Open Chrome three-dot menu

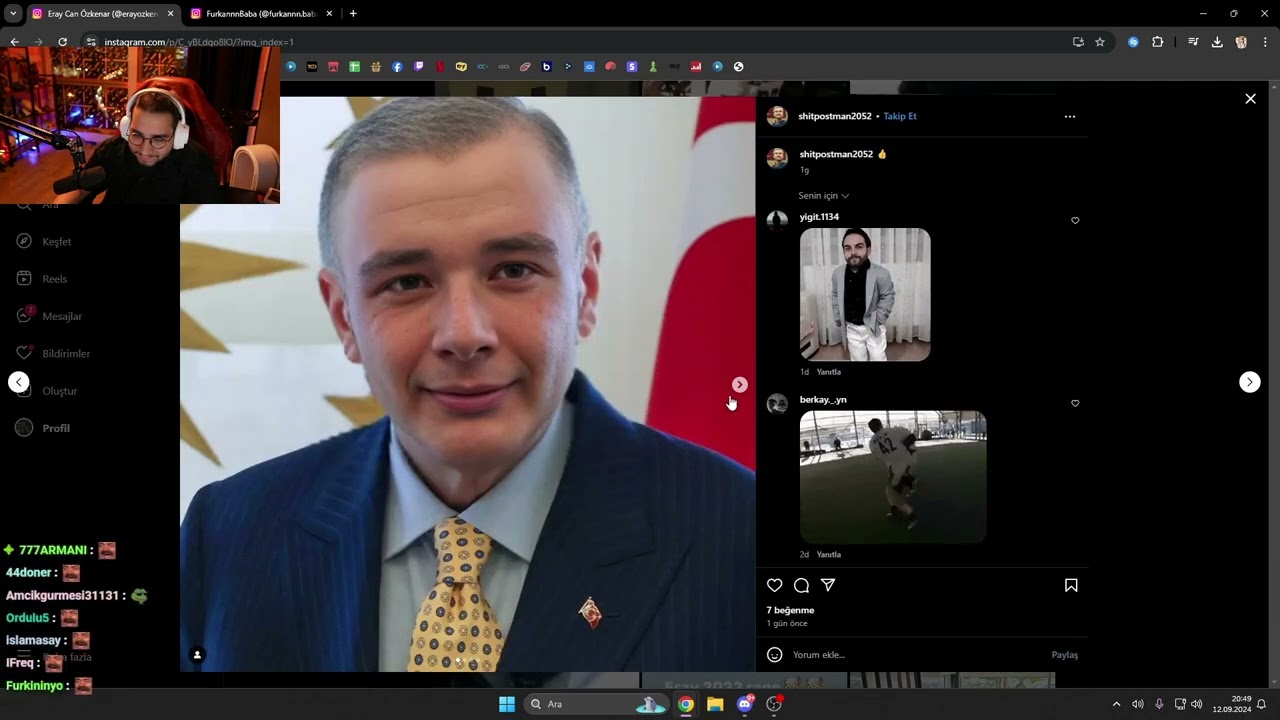(1265, 42)
